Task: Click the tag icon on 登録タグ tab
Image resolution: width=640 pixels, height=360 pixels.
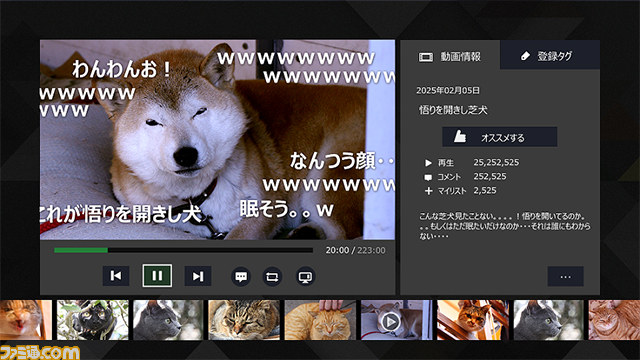Action: click(x=525, y=56)
